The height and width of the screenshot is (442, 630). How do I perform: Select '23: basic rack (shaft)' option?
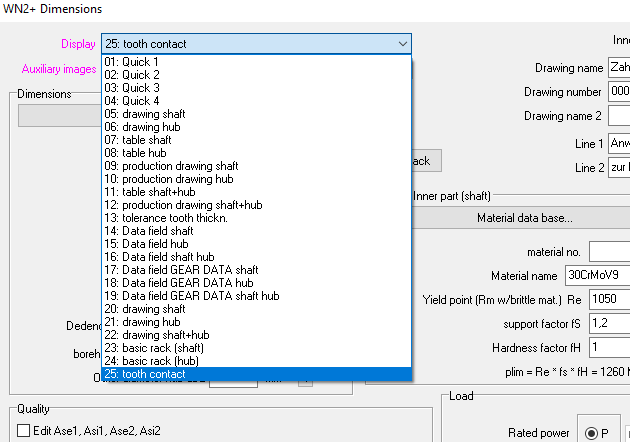[156, 348]
